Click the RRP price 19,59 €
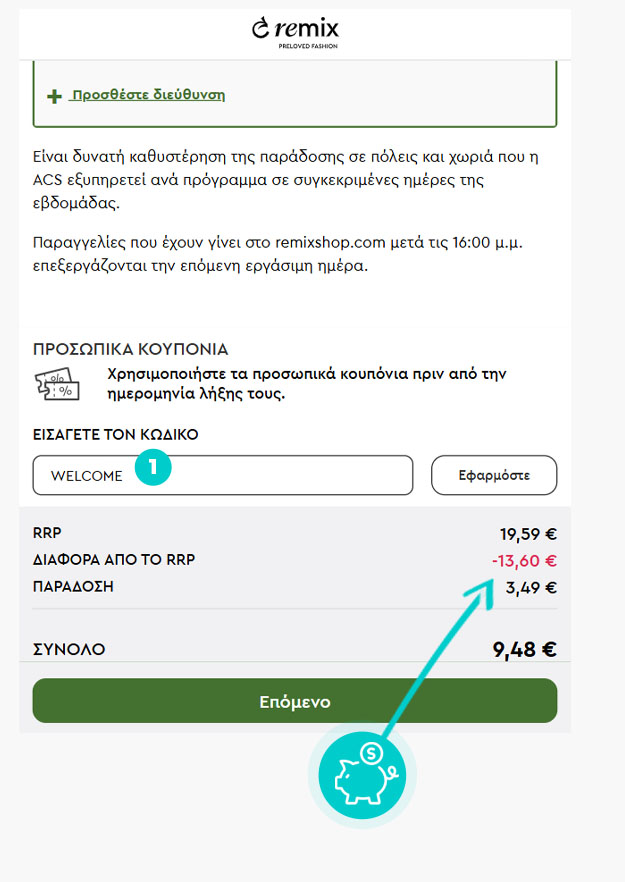Screen dimensions: 625x882 528,534
